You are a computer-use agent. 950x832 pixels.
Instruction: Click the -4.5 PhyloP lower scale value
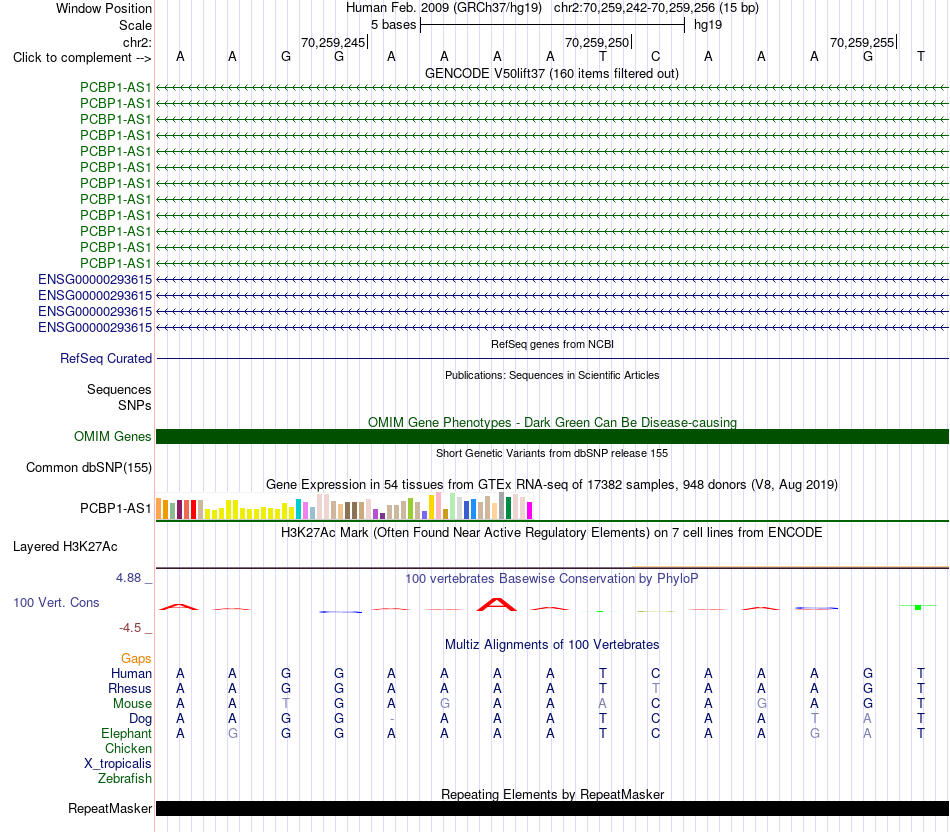click(130, 628)
